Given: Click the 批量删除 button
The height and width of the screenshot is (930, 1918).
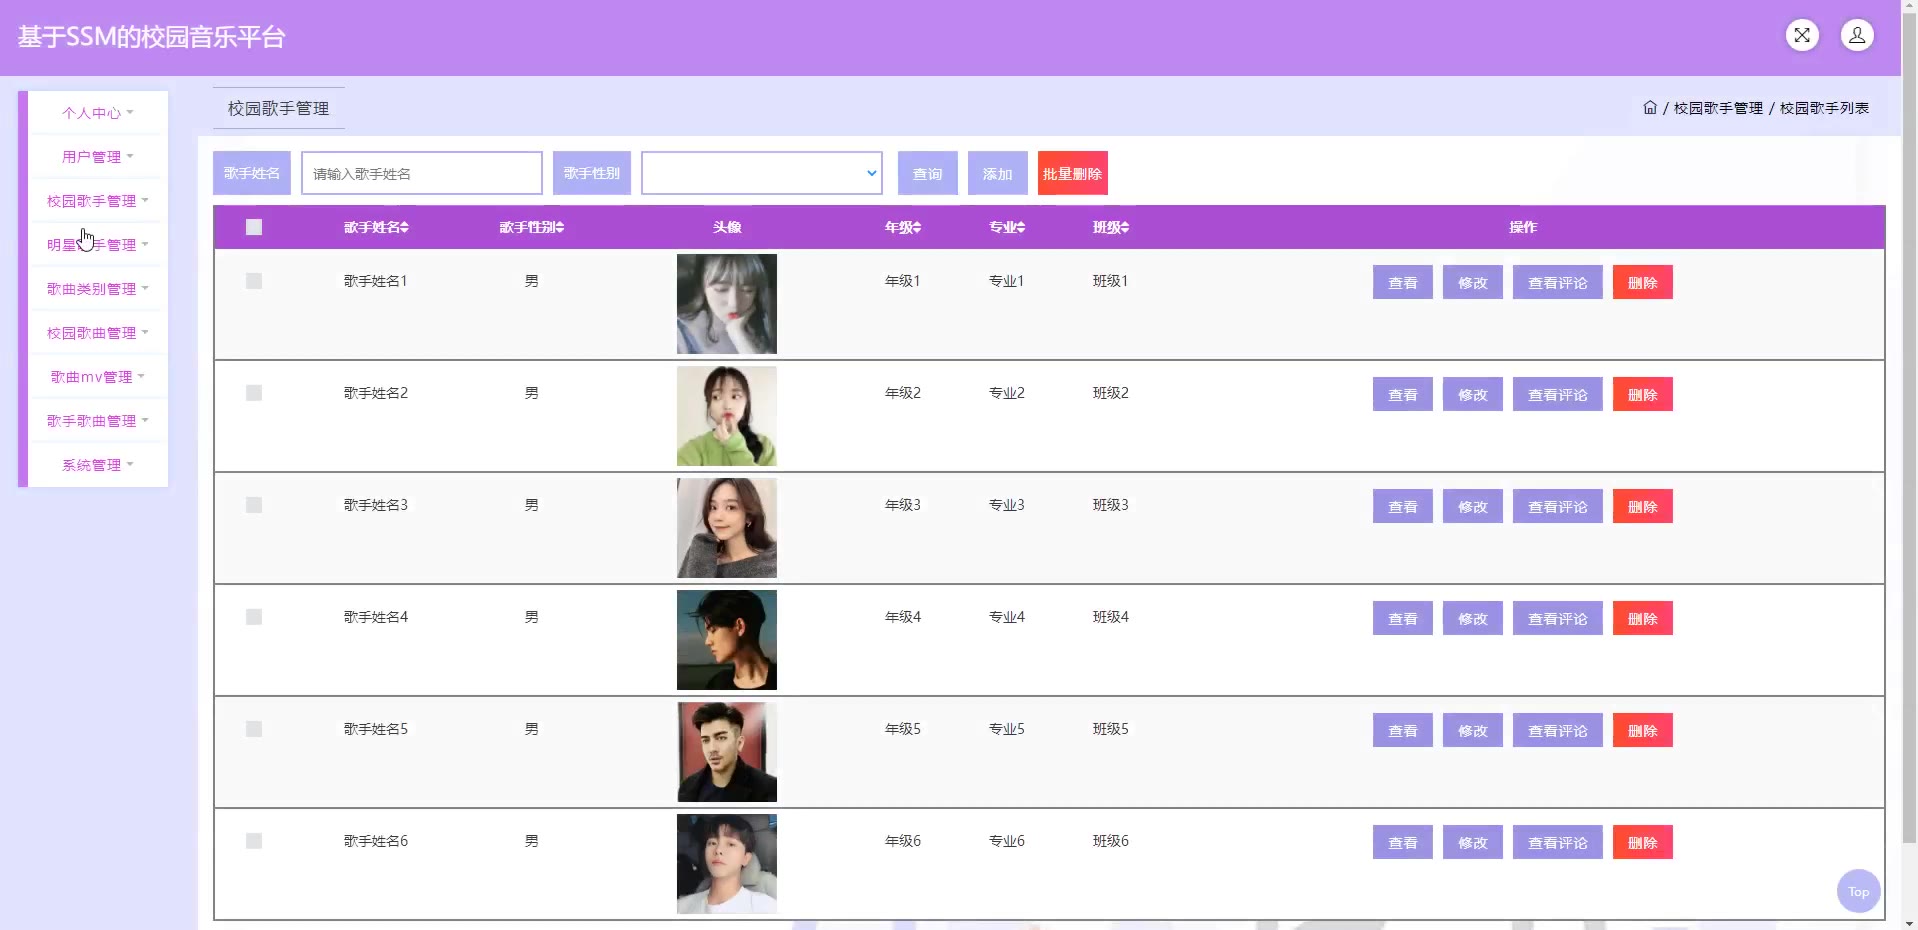Looking at the screenshot, I should tap(1073, 173).
